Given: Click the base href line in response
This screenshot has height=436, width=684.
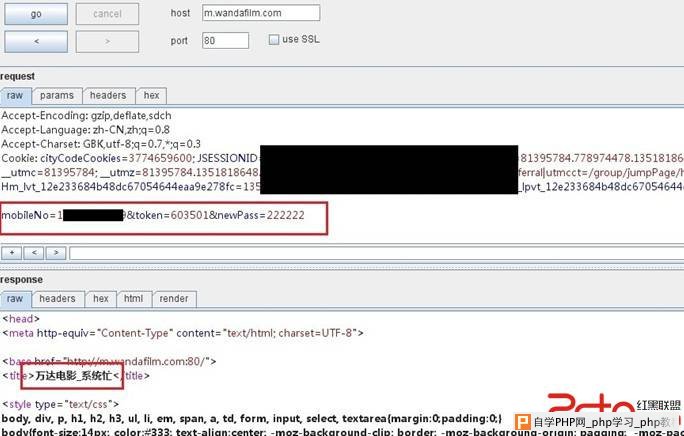Looking at the screenshot, I should 109,361.
